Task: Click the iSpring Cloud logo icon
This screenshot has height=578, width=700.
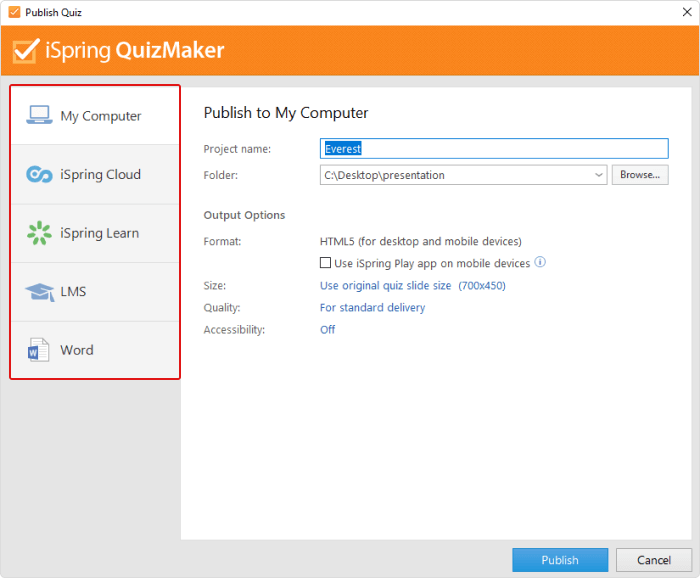Action: coord(39,174)
